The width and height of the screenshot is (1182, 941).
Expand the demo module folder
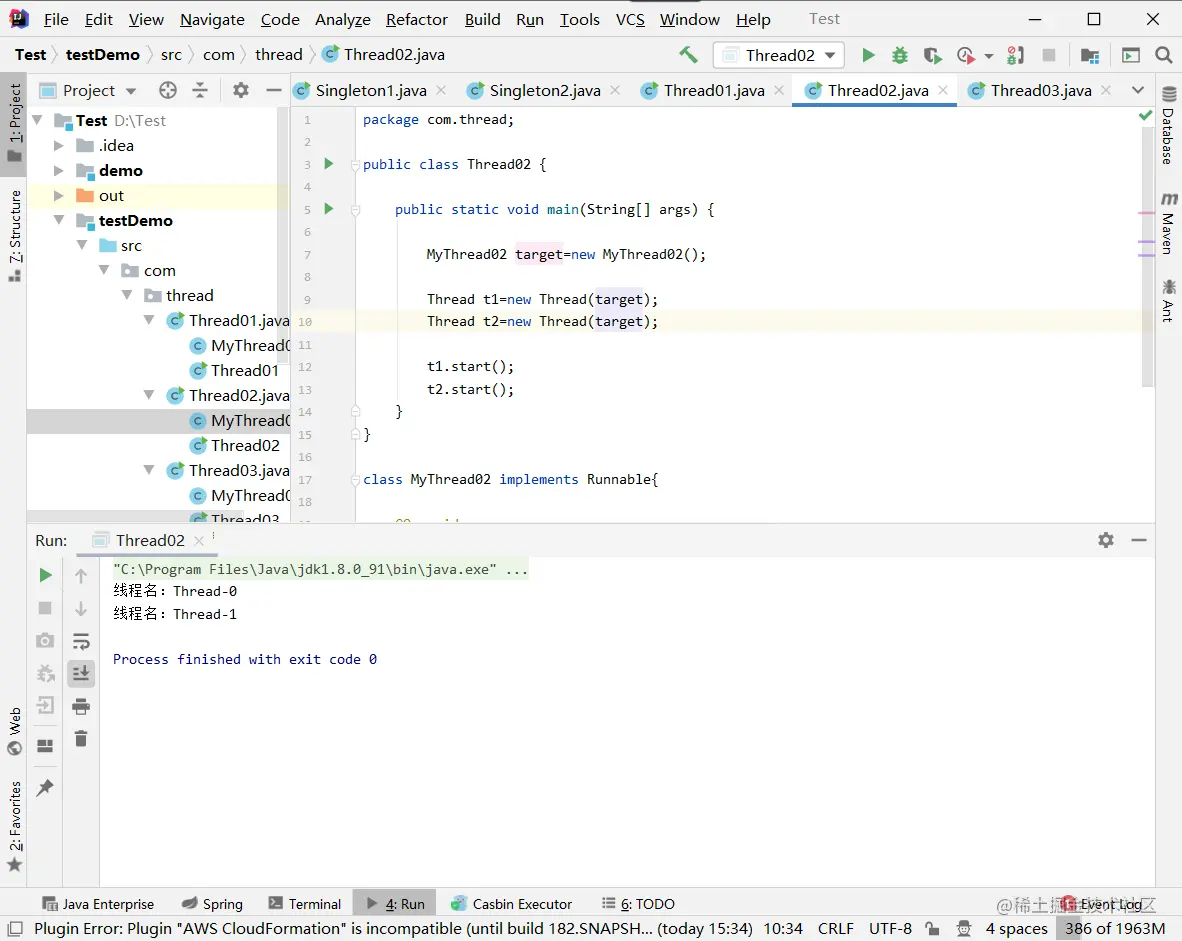(58, 170)
